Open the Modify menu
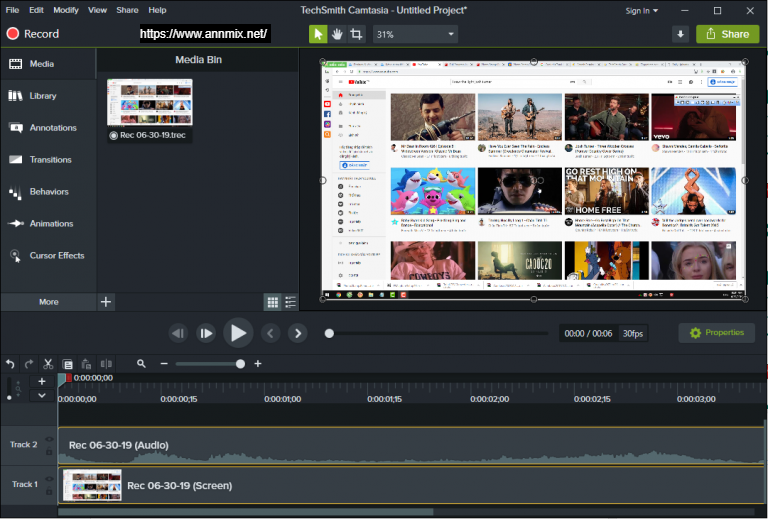This screenshot has width=768, height=519. pos(66,10)
